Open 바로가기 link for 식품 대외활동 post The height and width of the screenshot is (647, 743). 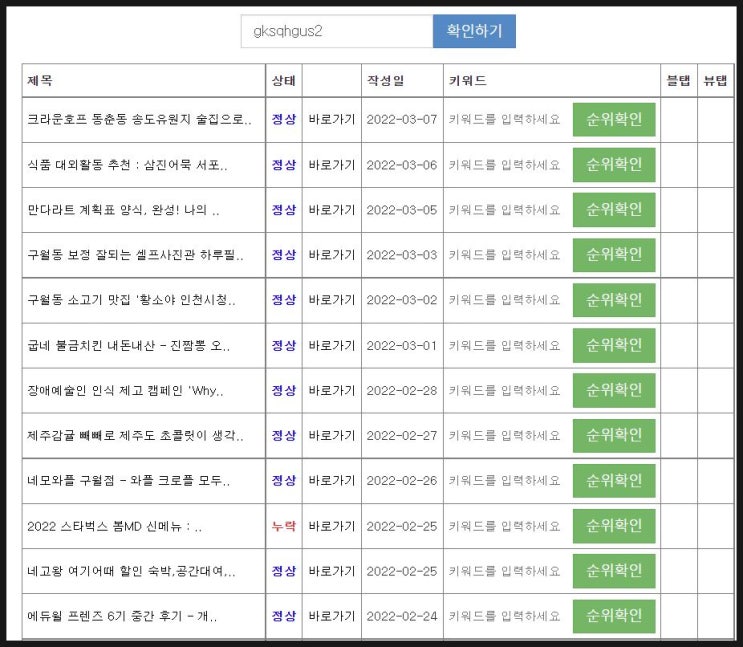pyautogui.click(x=332, y=165)
